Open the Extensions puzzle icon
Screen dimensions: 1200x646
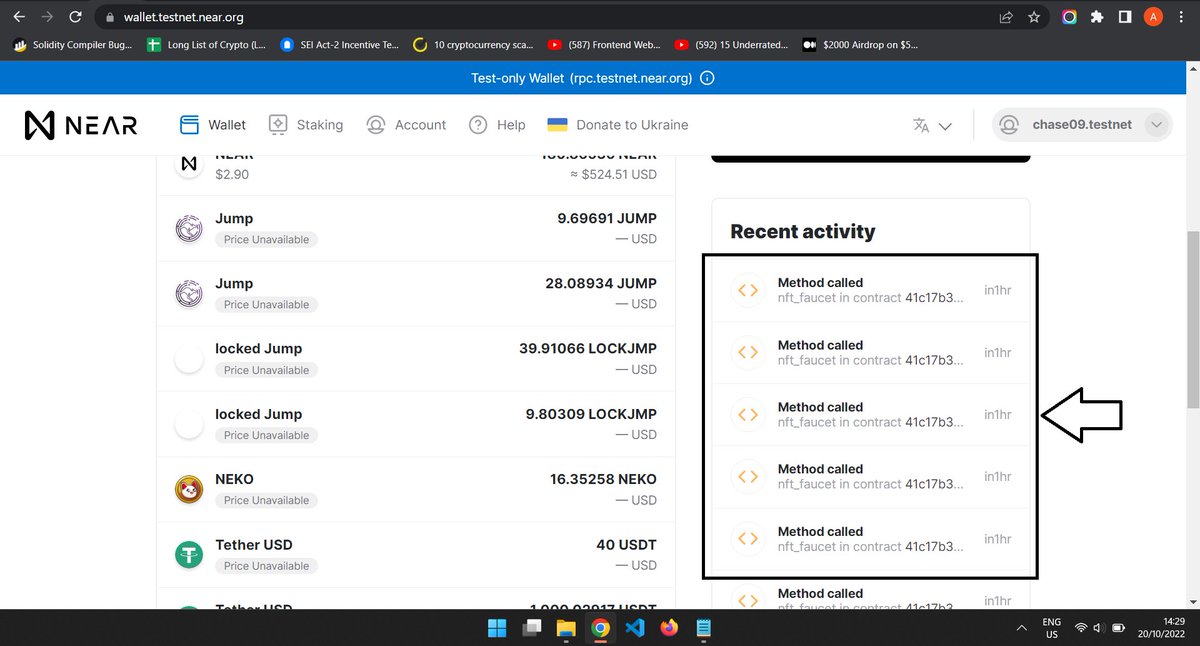pyautogui.click(x=1097, y=17)
